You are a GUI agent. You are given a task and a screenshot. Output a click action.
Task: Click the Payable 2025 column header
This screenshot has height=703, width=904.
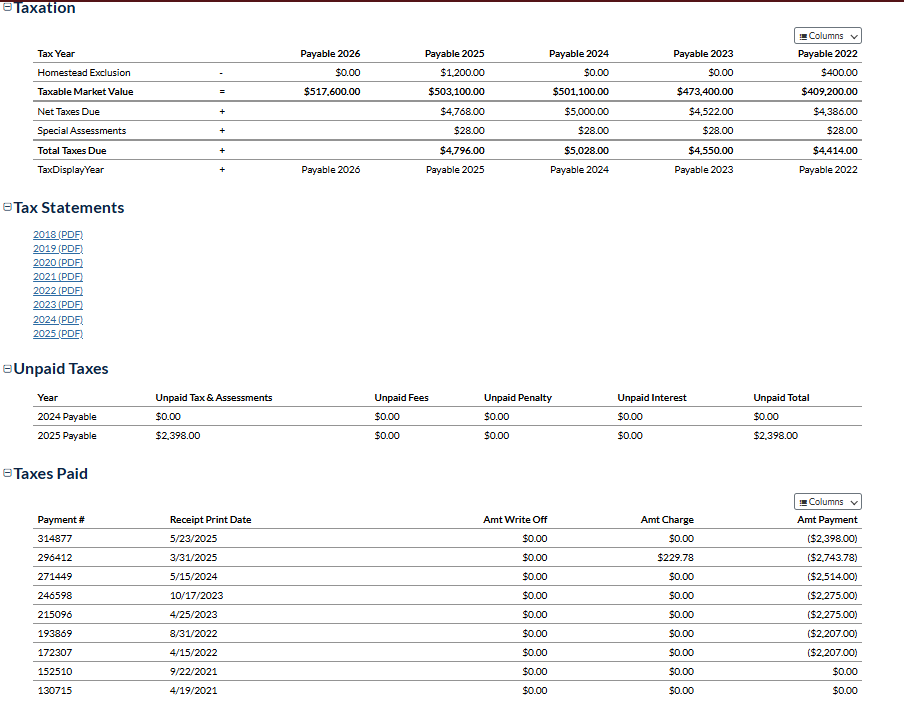[x=454, y=54]
